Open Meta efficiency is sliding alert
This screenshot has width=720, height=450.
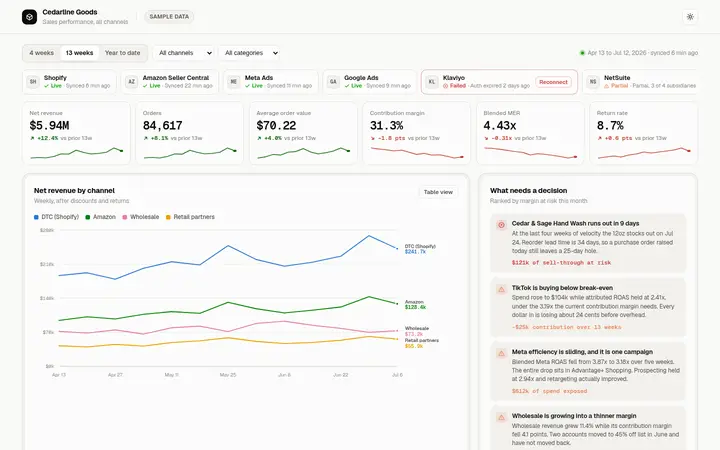588,371
